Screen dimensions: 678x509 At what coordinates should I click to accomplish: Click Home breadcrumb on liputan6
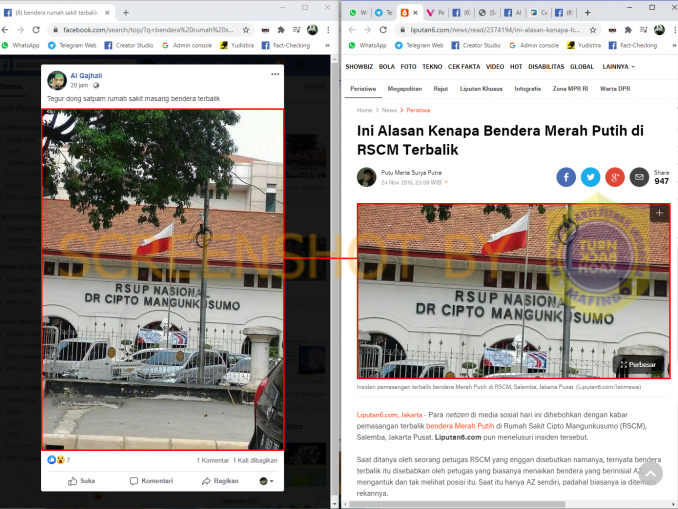pos(365,110)
